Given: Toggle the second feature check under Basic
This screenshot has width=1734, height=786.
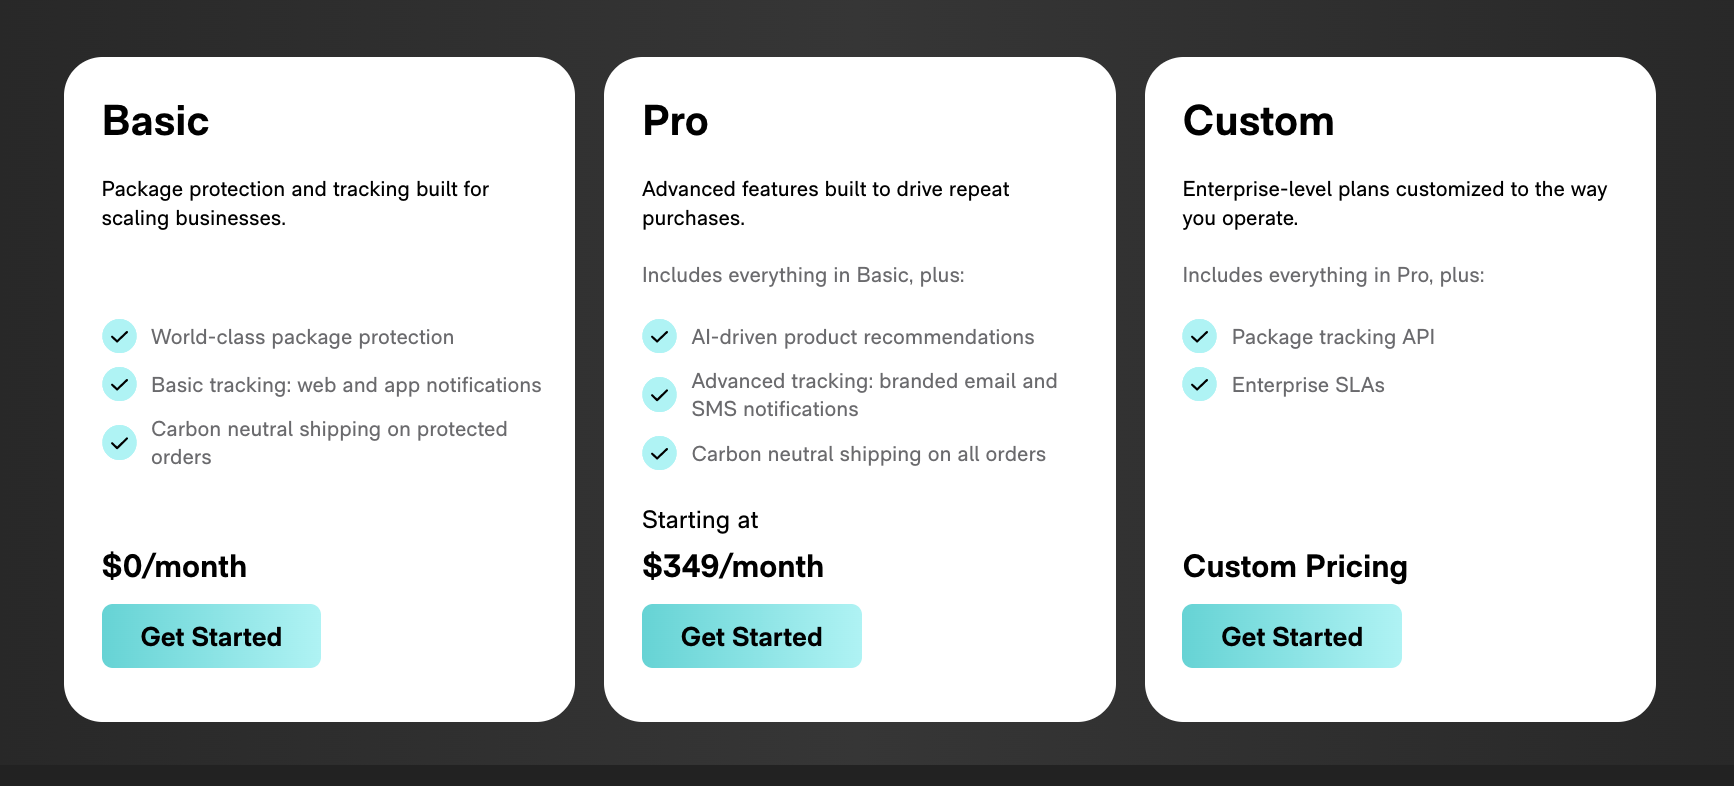Looking at the screenshot, I should 119,384.
